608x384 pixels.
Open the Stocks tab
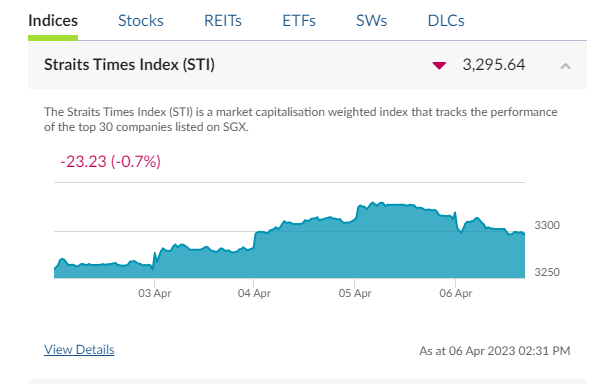pos(141,21)
